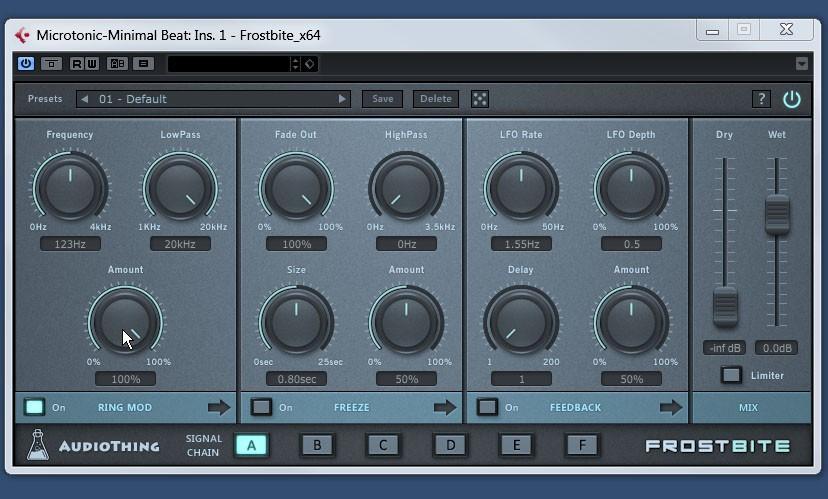Enable the Feedback On switch
The width and height of the screenshot is (828, 499).
pyautogui.click(x=487, y=407)
